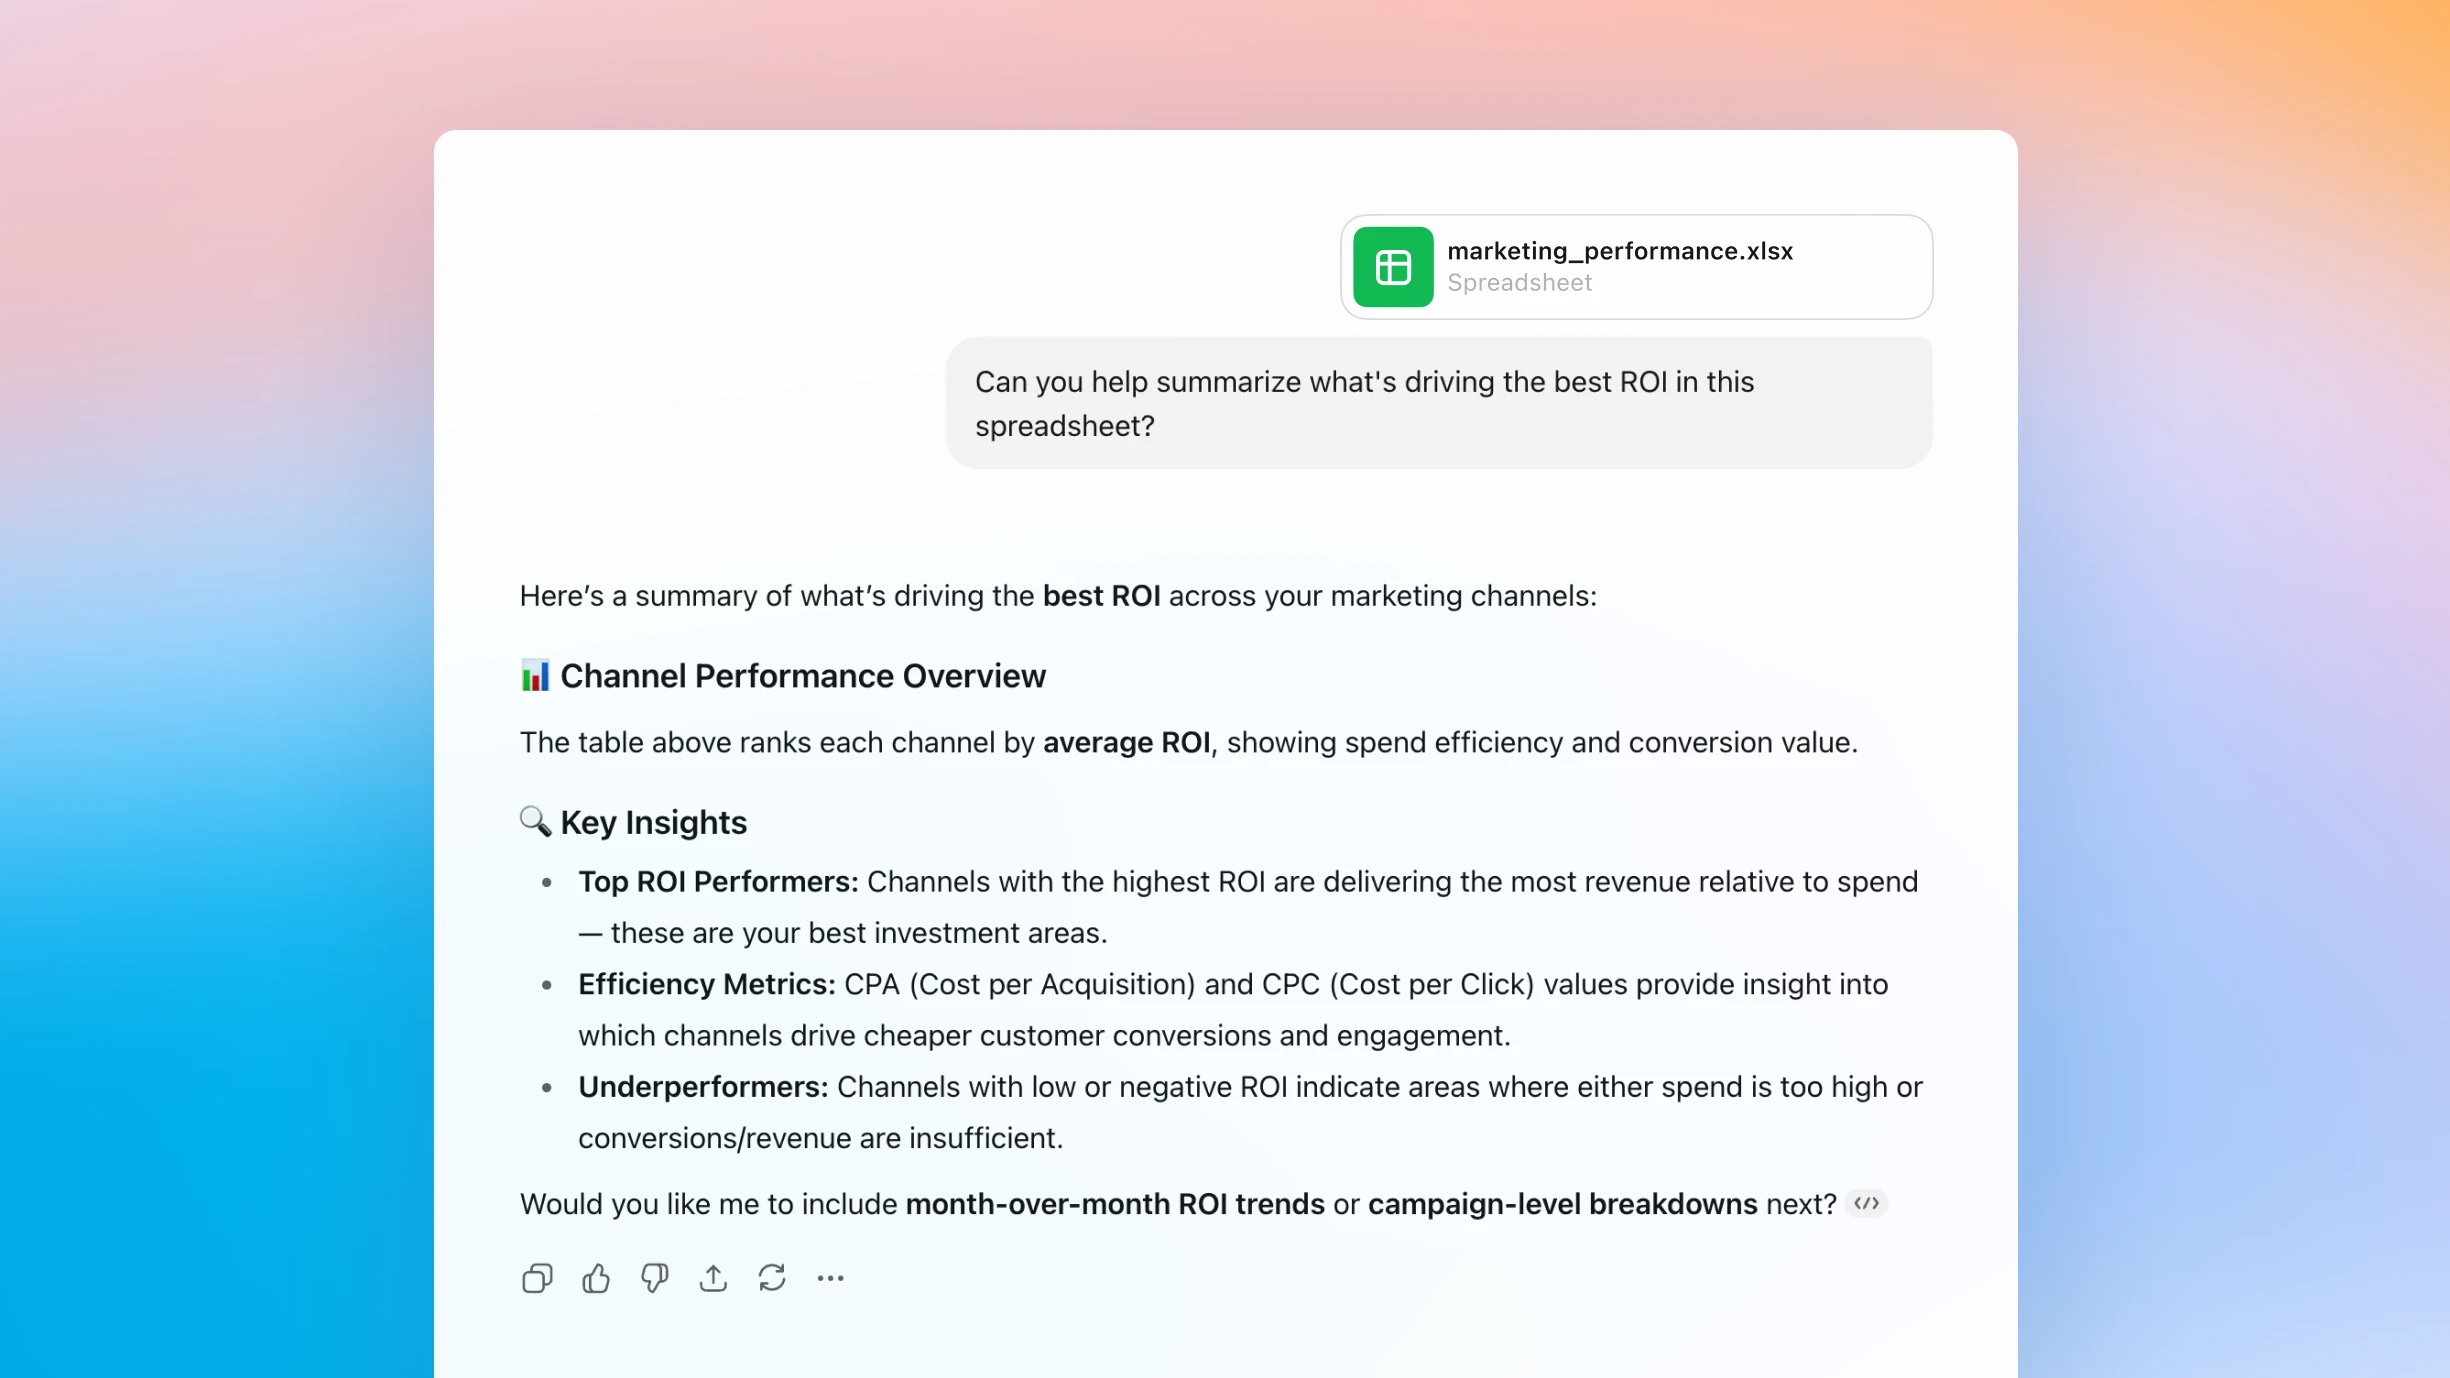This screenshot has height=1378, width=2450.
Task: Click the Top ROI Performers bullet text
Action: pyautogui.click(x=716, y=881)
